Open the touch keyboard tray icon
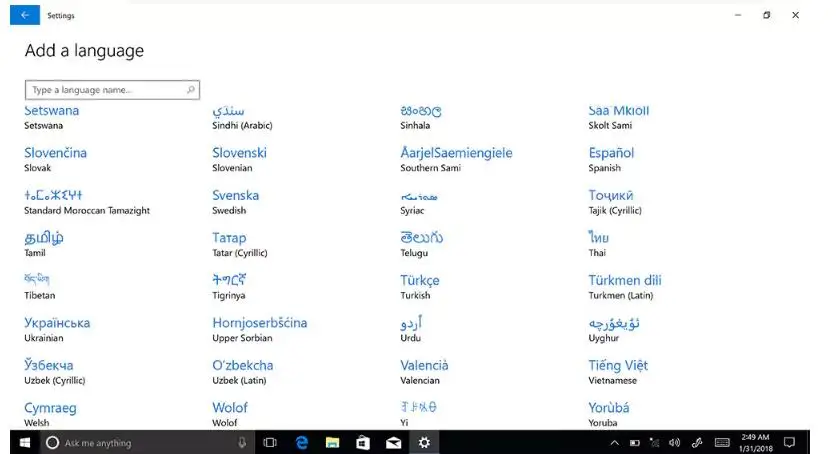 (722, 442)
